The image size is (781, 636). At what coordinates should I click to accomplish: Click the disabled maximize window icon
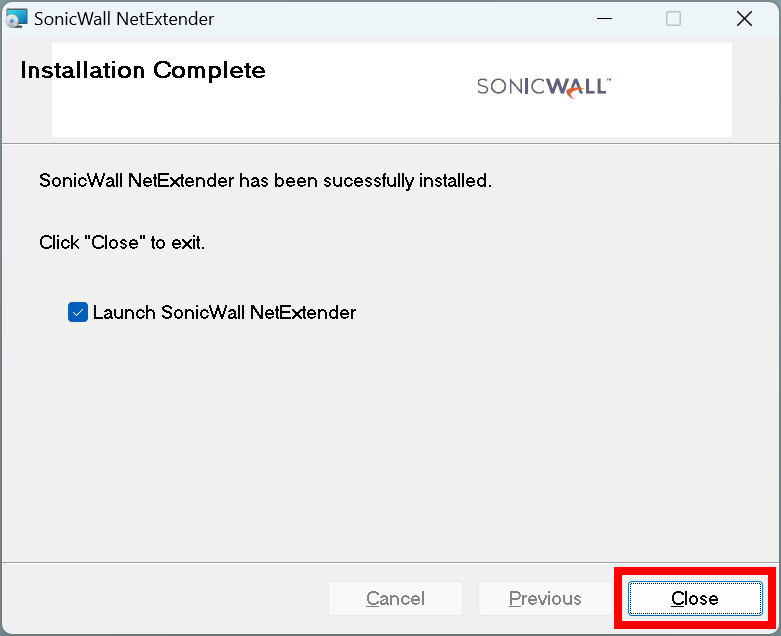[x=673, y=19]
